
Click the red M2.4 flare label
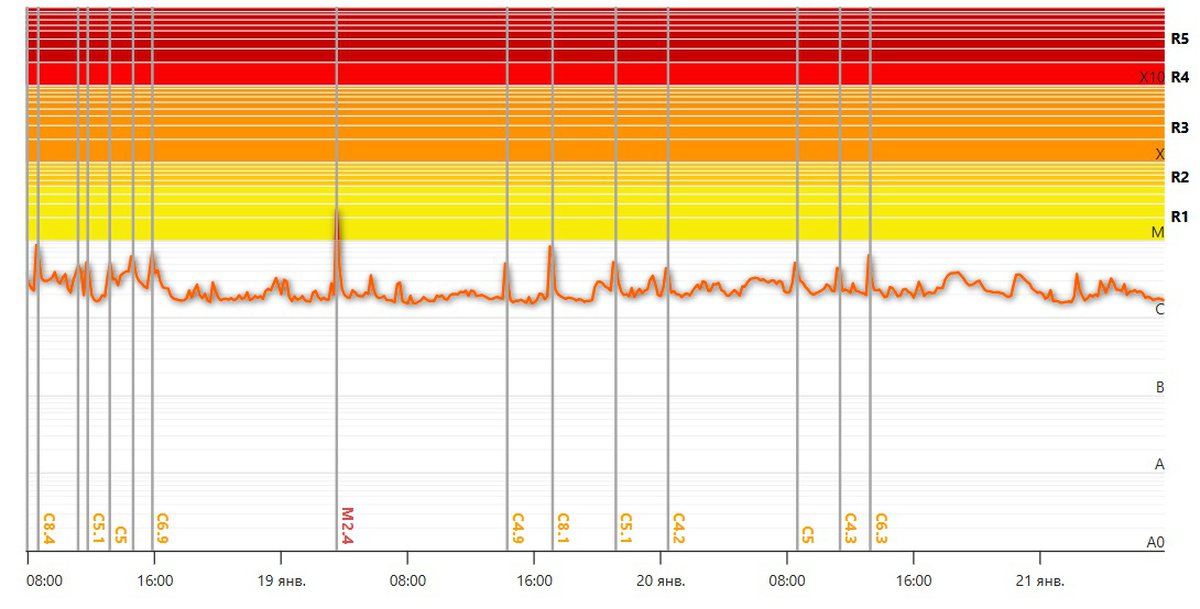(x=347, y=523)
